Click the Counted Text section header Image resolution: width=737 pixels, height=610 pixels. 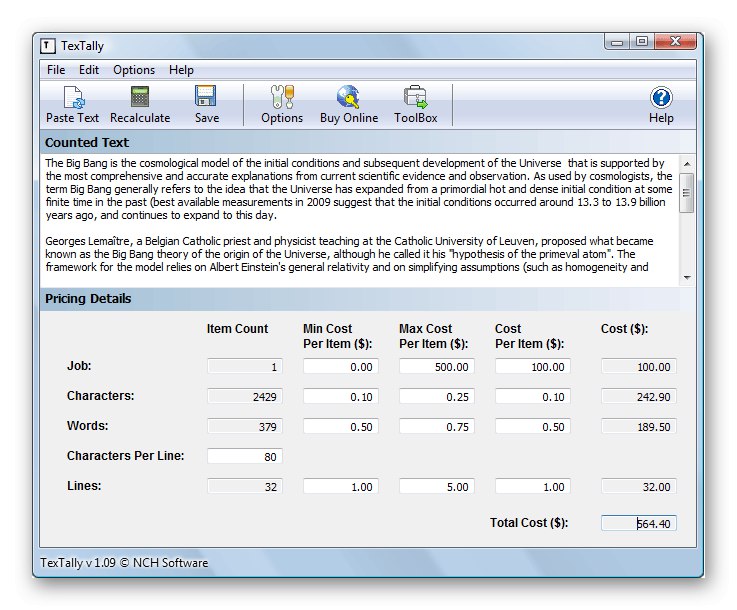coord(368,142)
